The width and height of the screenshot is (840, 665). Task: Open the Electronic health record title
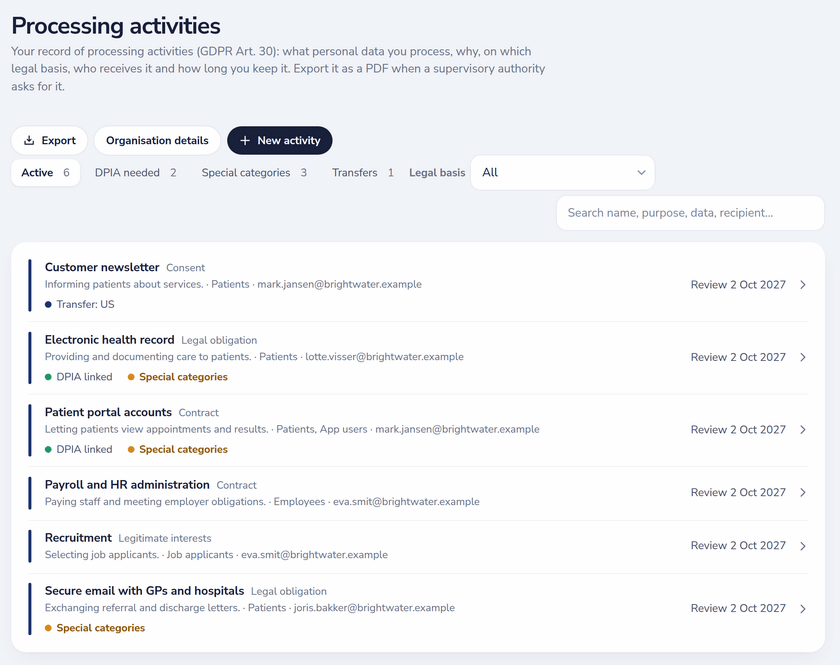[109, 340]
